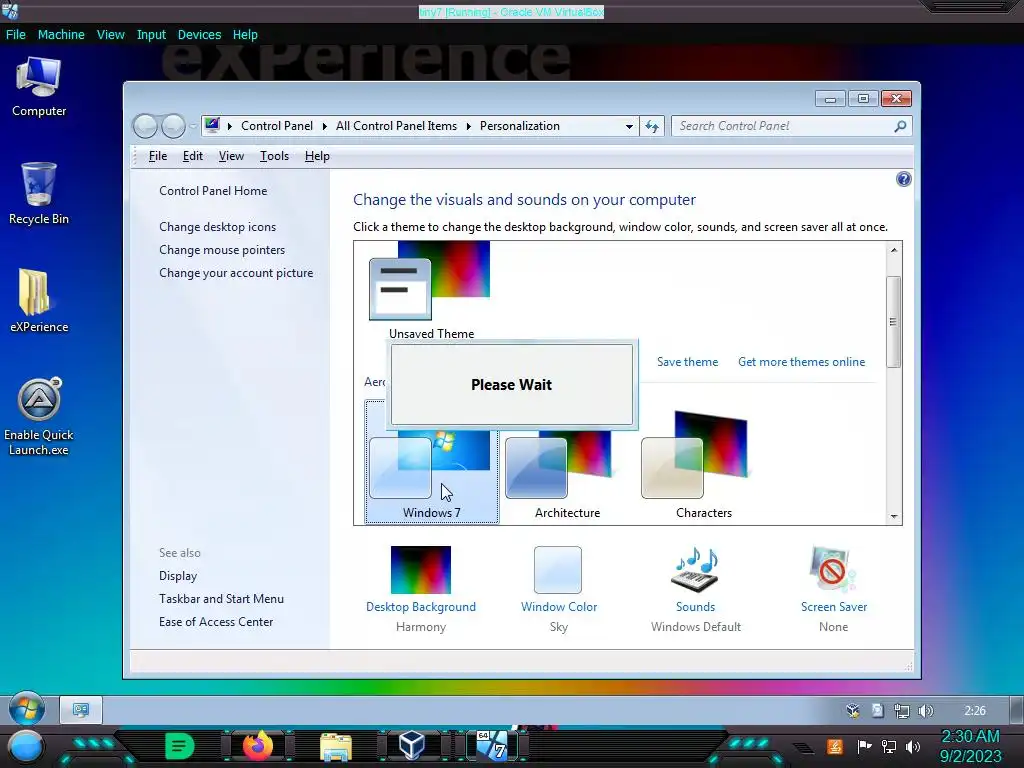Launch Enable Quick Launch.exe desktop icon

click(x=39, y=417)
